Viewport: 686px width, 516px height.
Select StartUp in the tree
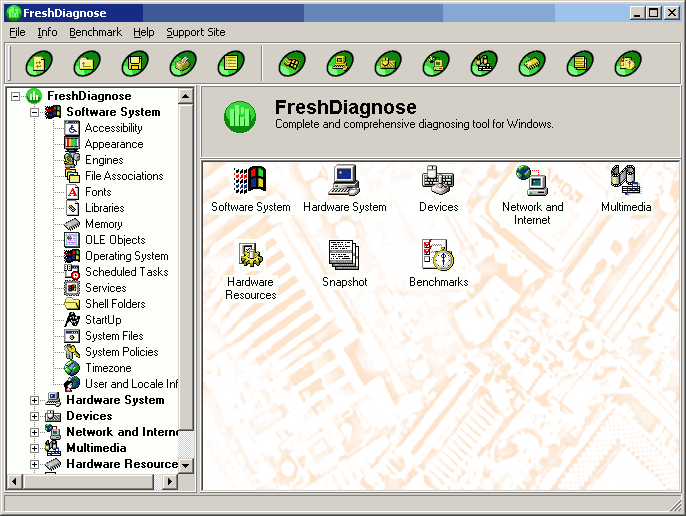click(x=103, y=320)
